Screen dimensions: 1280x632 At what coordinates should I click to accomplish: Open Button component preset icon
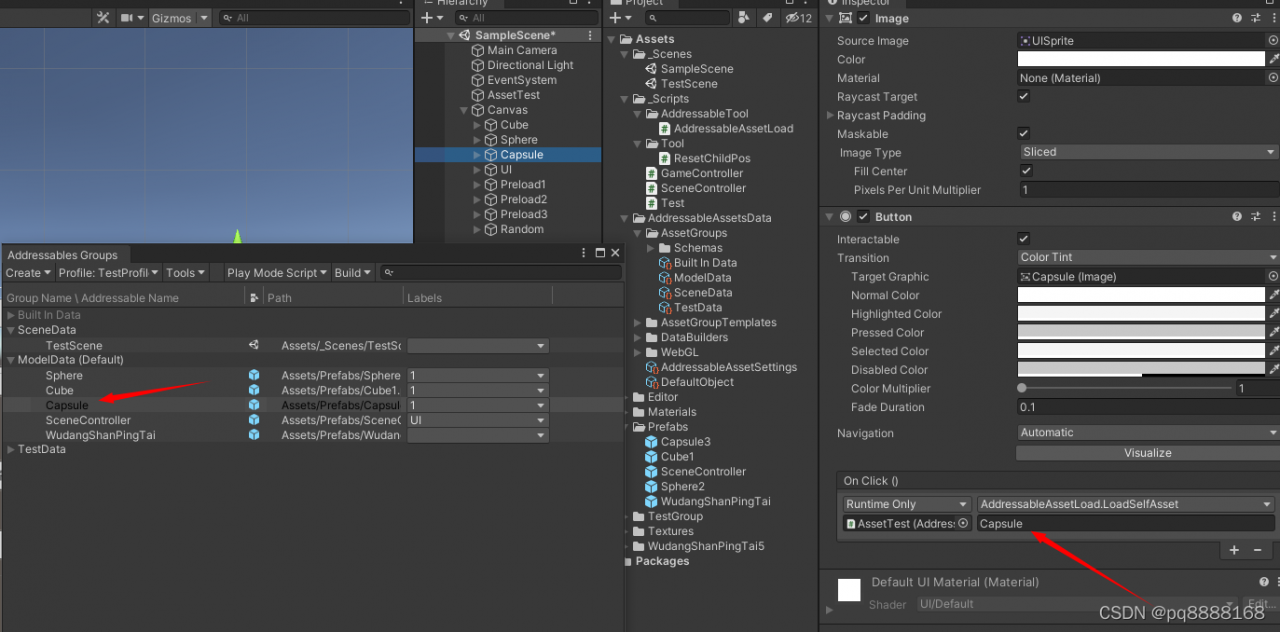pyautogui.click(x=1254, y=216)
